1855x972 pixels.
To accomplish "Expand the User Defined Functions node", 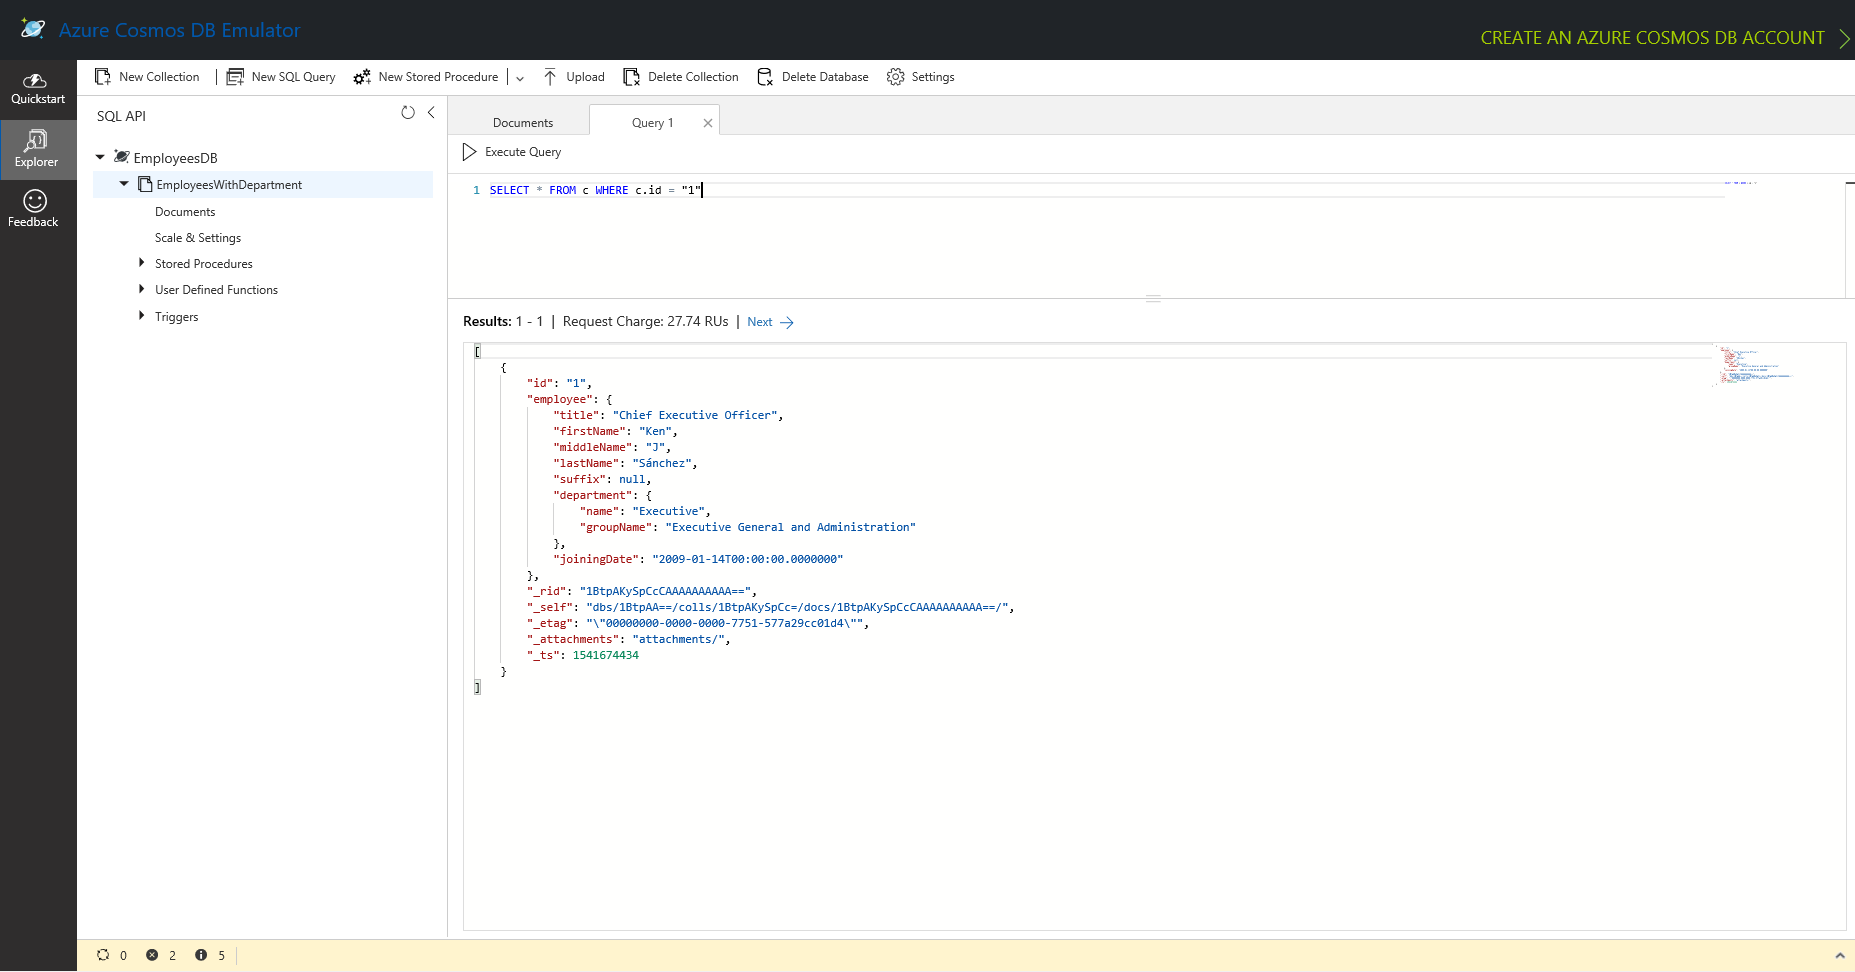I will tap(141, 289).
